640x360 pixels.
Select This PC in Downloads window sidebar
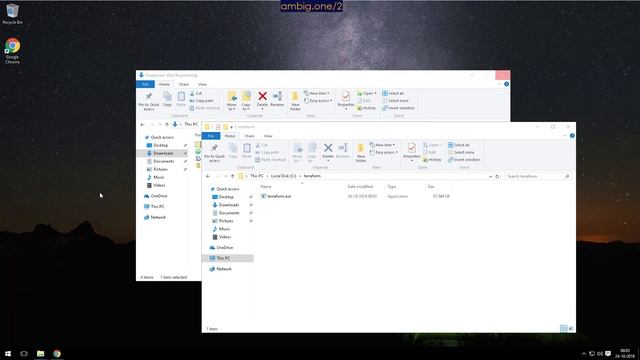[x=157, y=207]
